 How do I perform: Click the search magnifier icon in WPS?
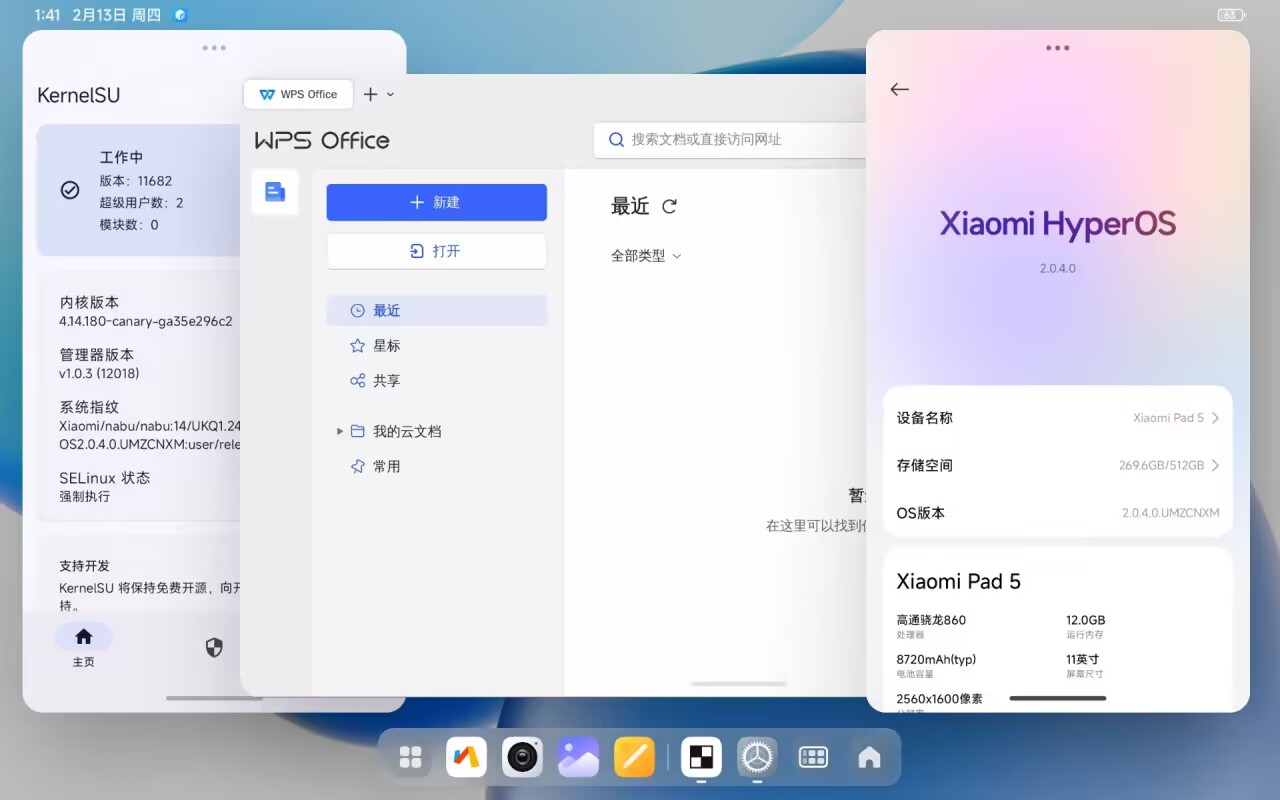tap(616, 140)
